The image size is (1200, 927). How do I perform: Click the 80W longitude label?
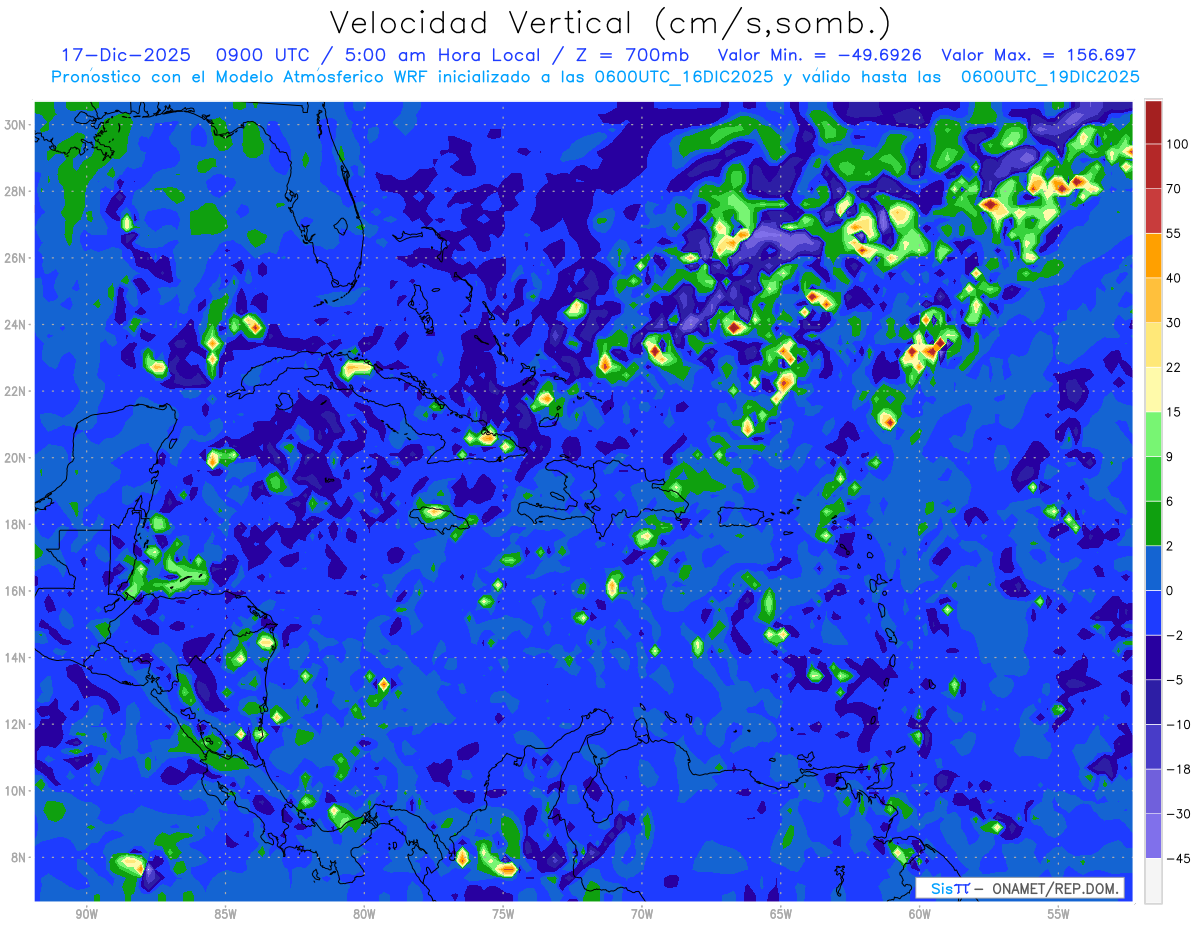coord(364,914)
